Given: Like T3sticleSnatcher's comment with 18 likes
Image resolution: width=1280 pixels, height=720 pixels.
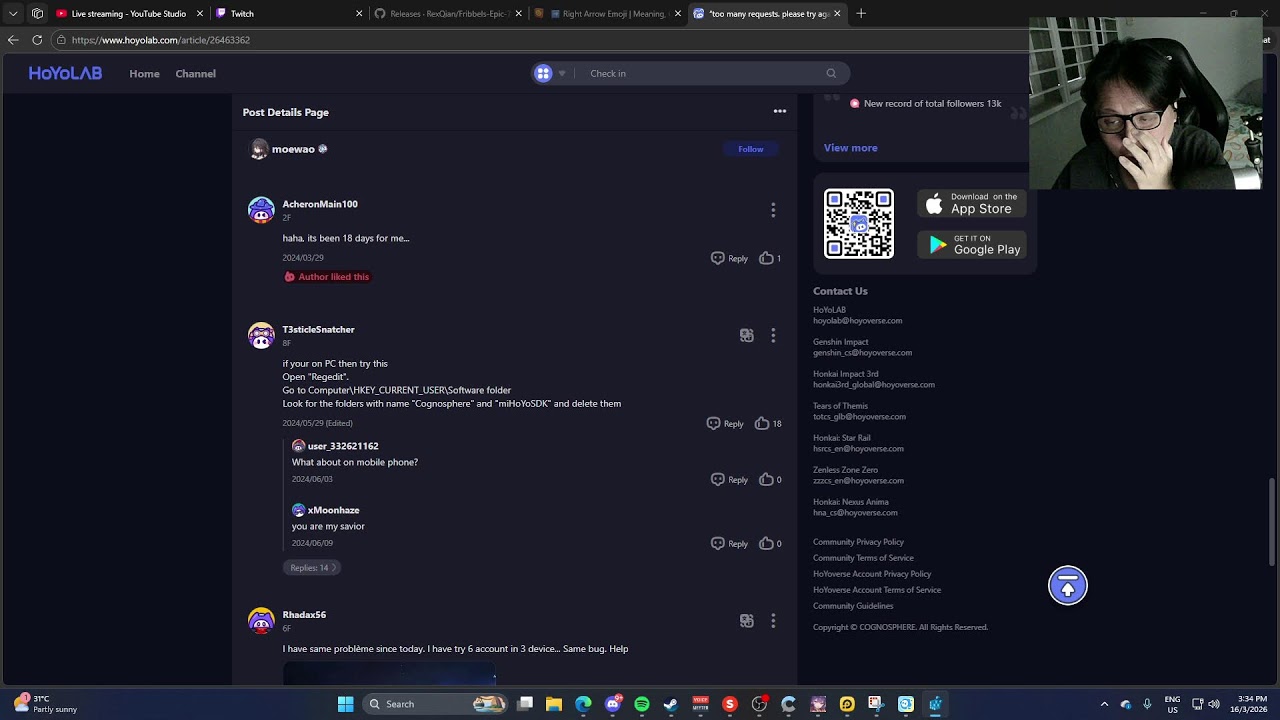Looking at the screenshot, I should 768,423.
